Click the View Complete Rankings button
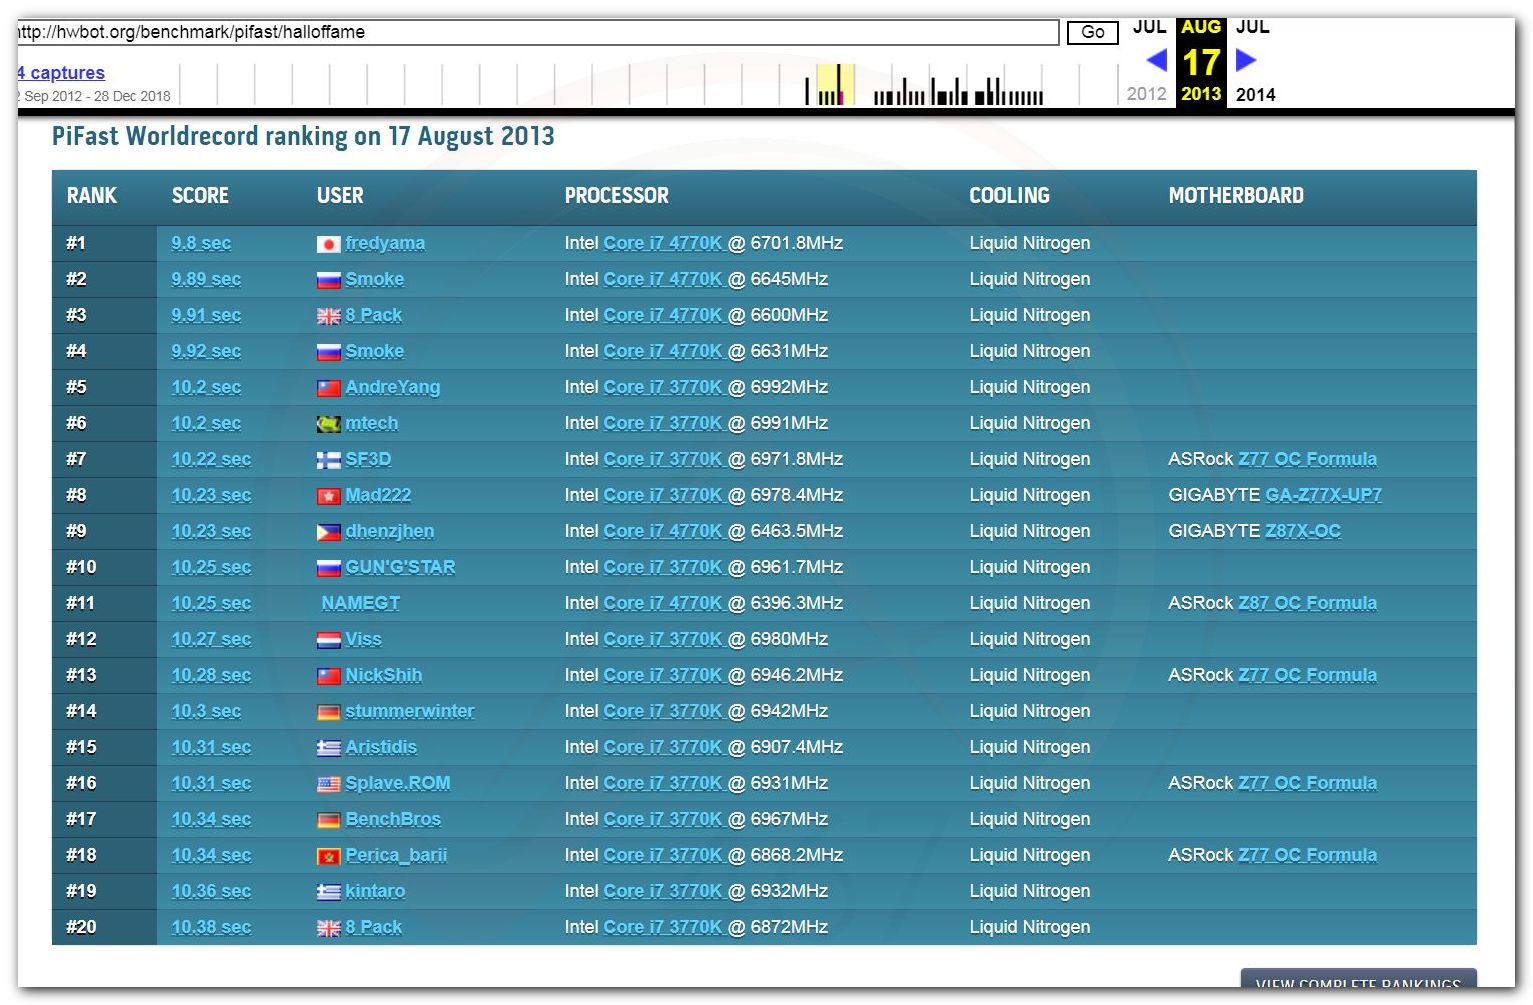The width and height of the screenshot is (1533, 1005). (1358, 979)
